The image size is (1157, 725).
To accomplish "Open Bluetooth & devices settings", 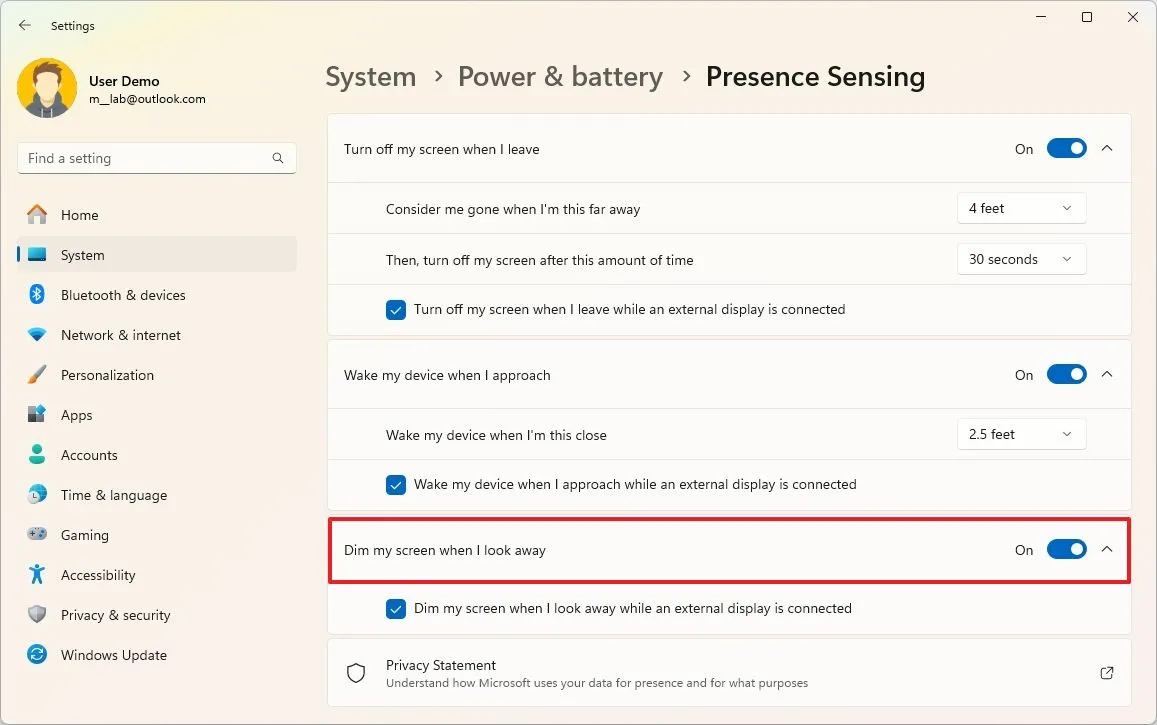I will [x=122, y=295].
